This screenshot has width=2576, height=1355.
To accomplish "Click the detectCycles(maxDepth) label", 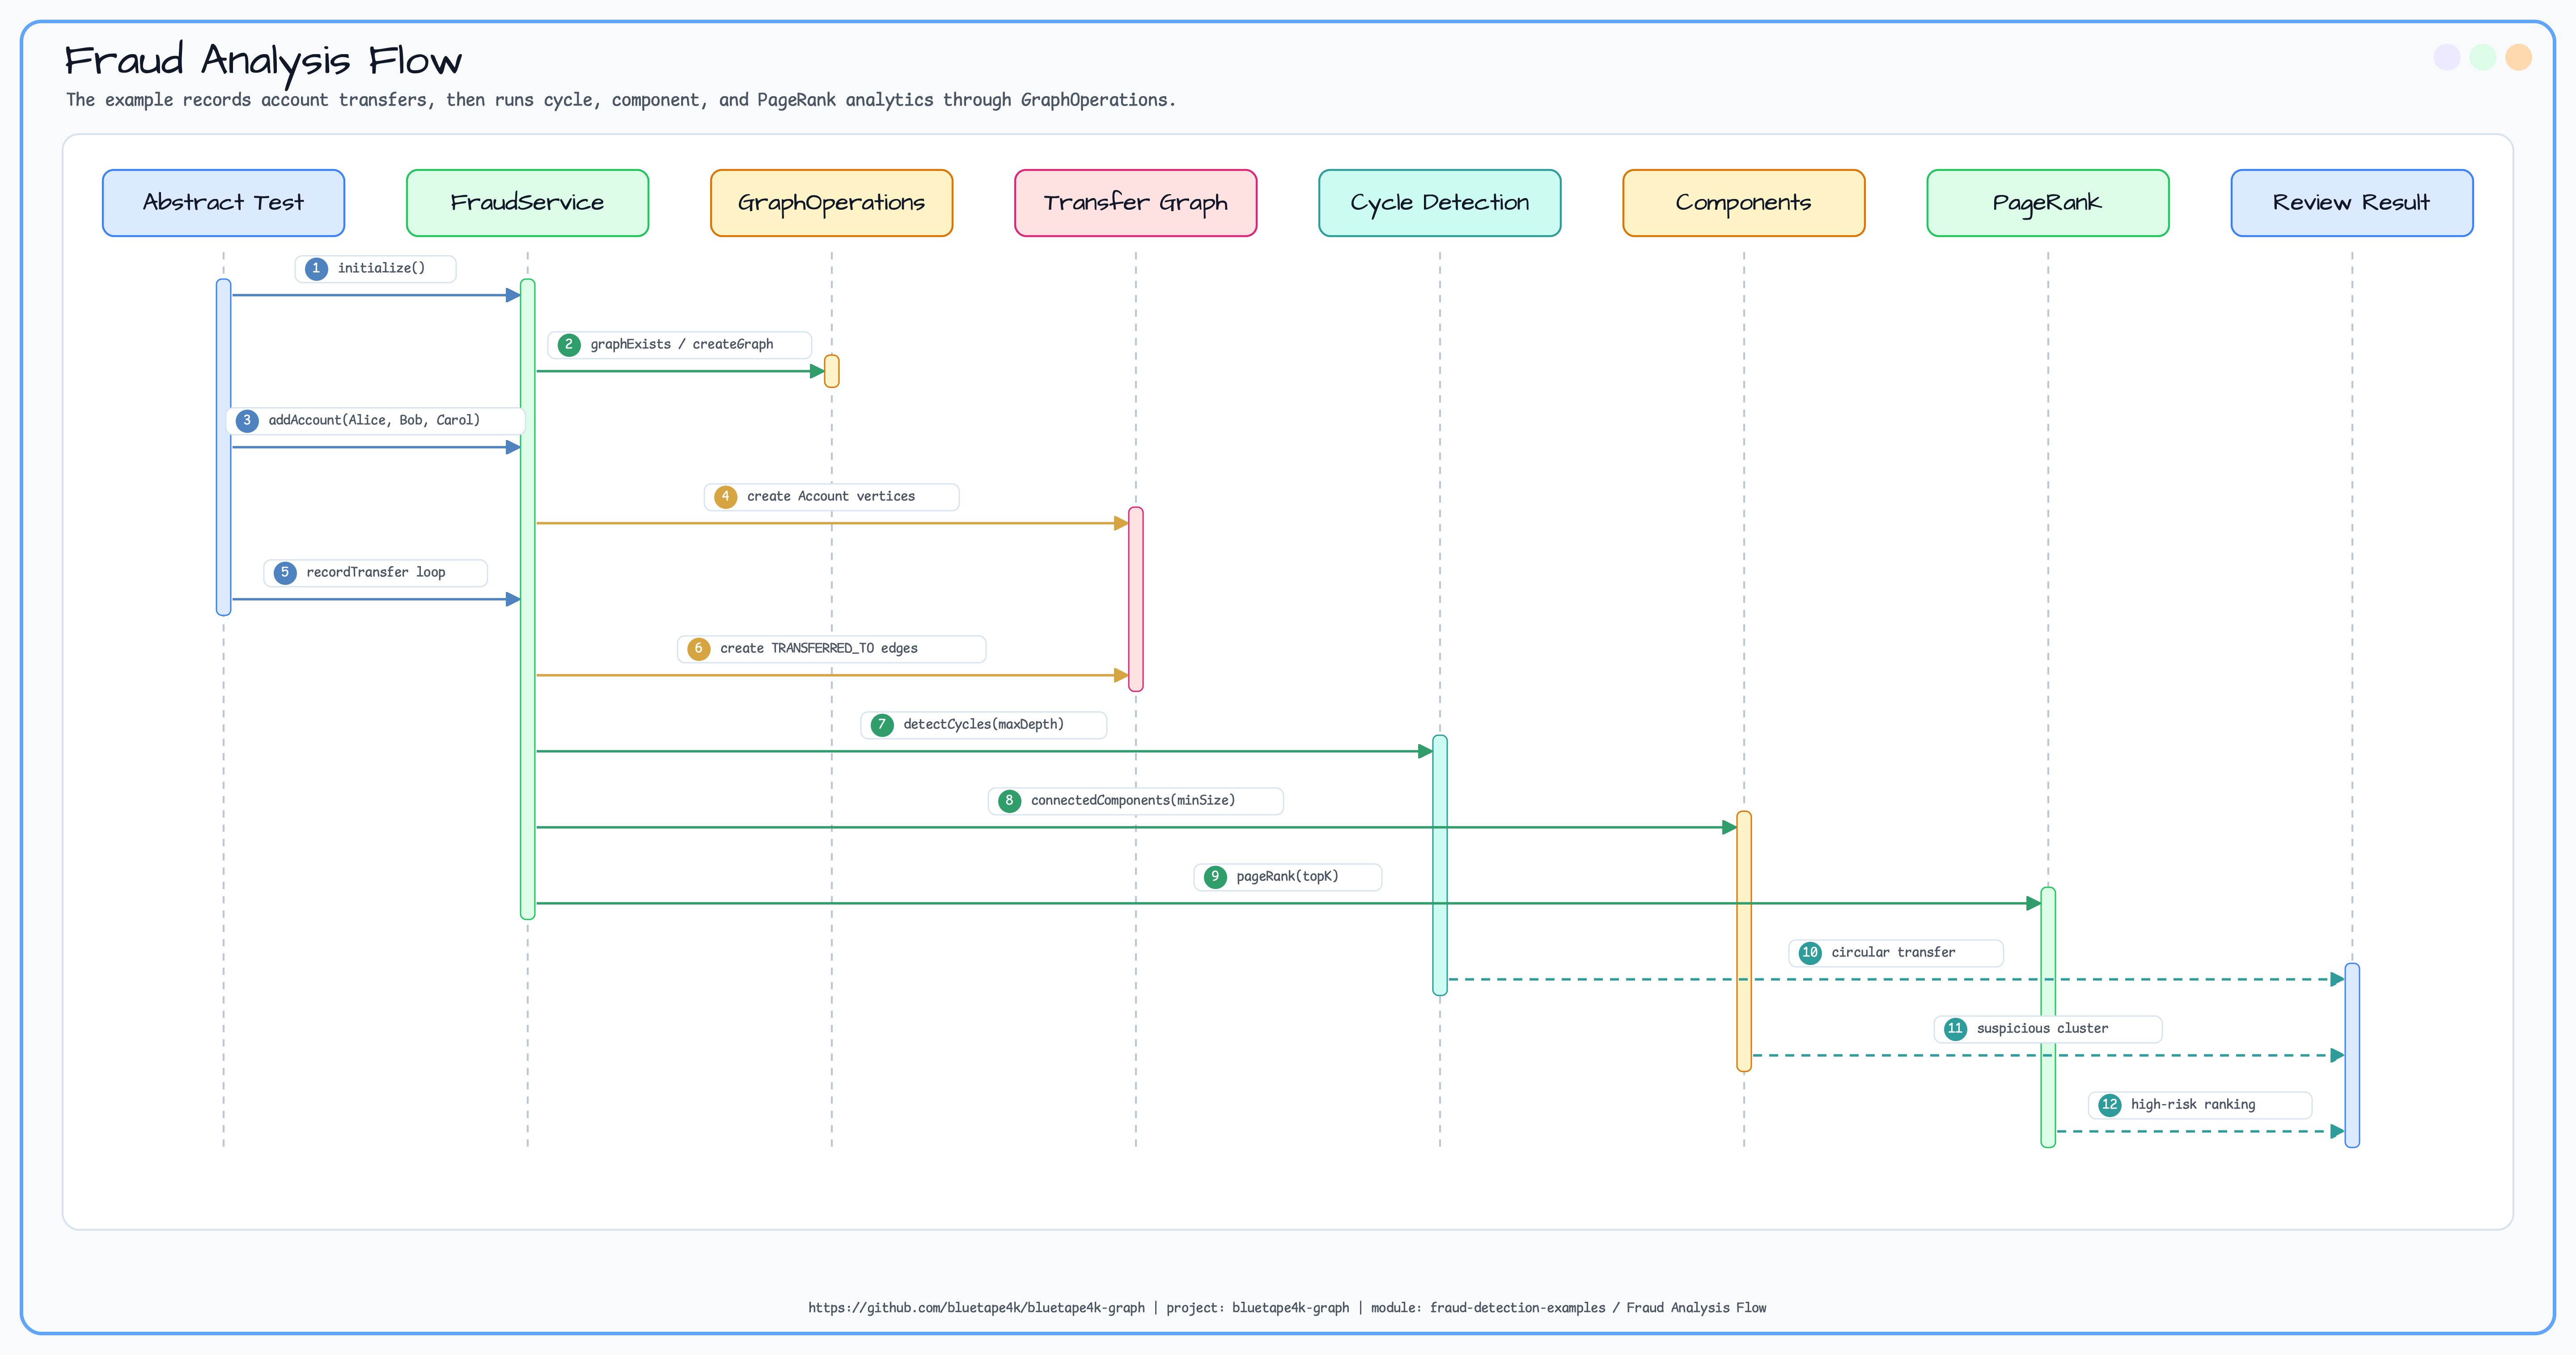I will 983,724.
